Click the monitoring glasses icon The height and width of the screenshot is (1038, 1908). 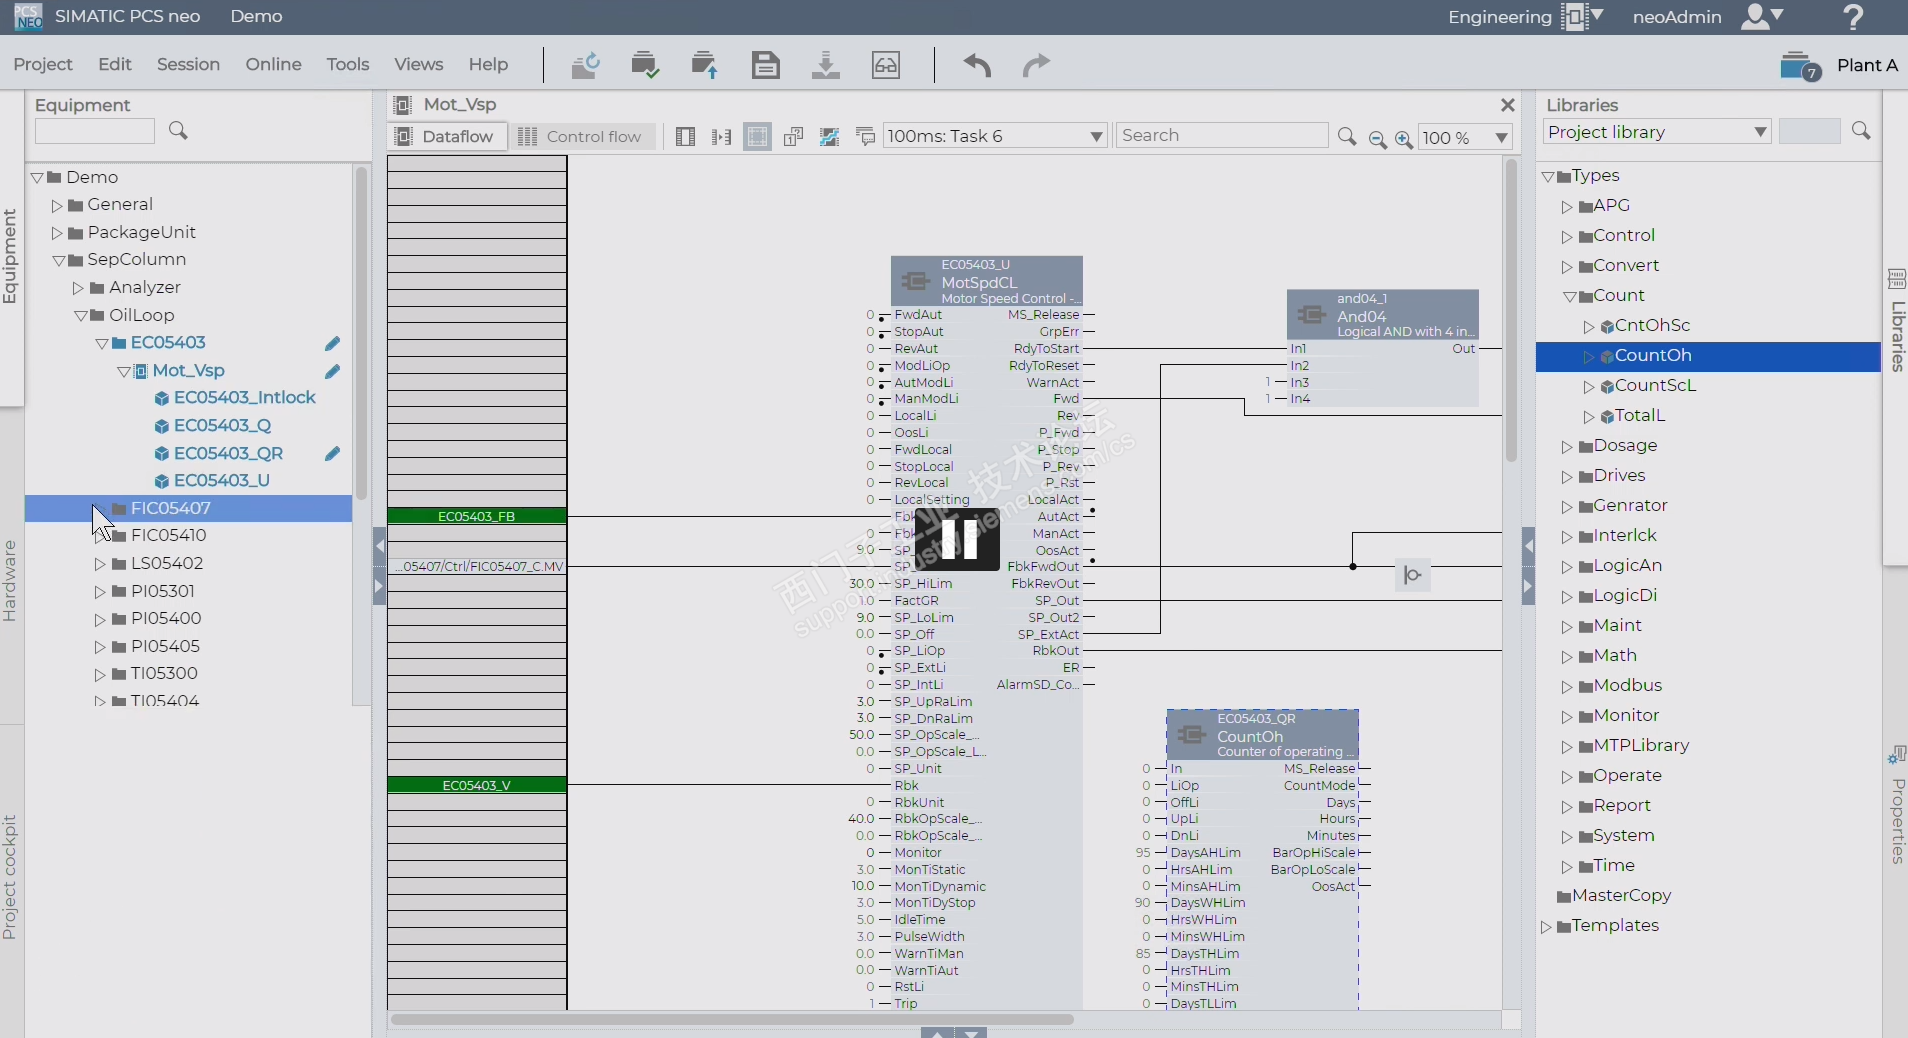886,66
